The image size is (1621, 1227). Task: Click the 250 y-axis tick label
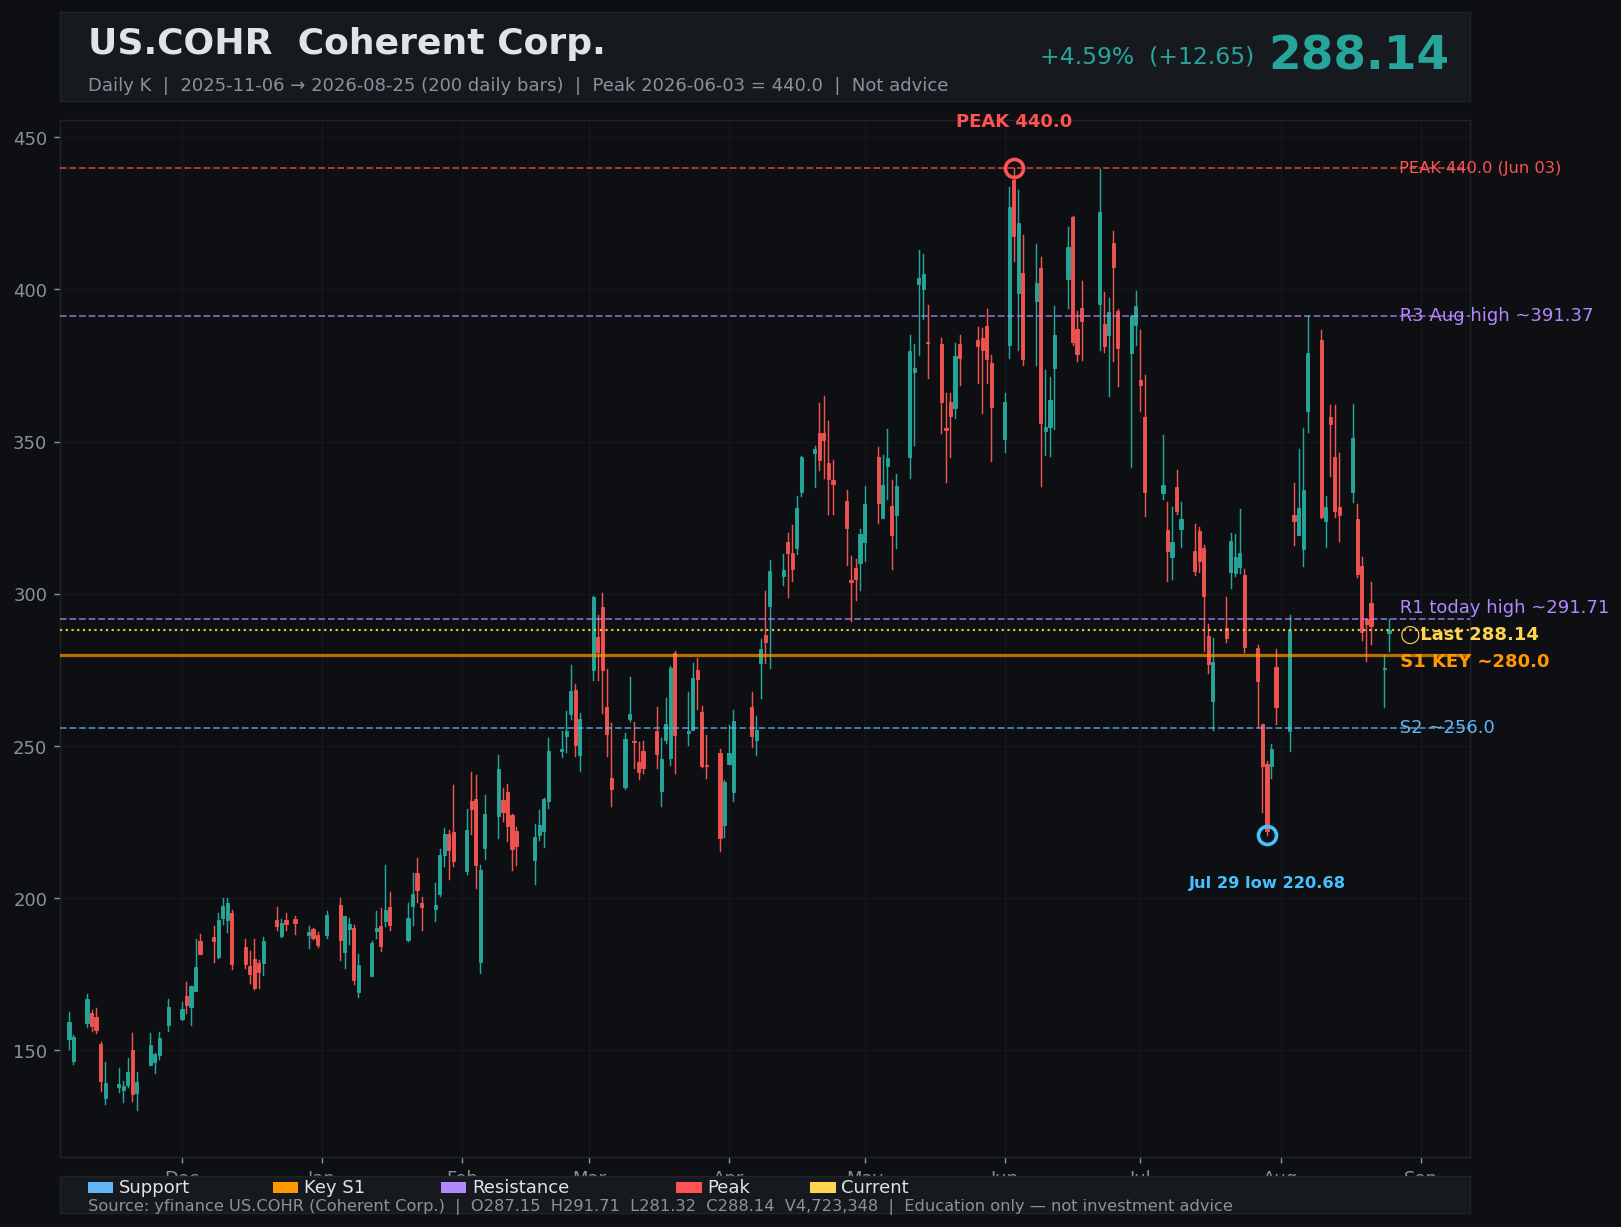tap(30, 747)
